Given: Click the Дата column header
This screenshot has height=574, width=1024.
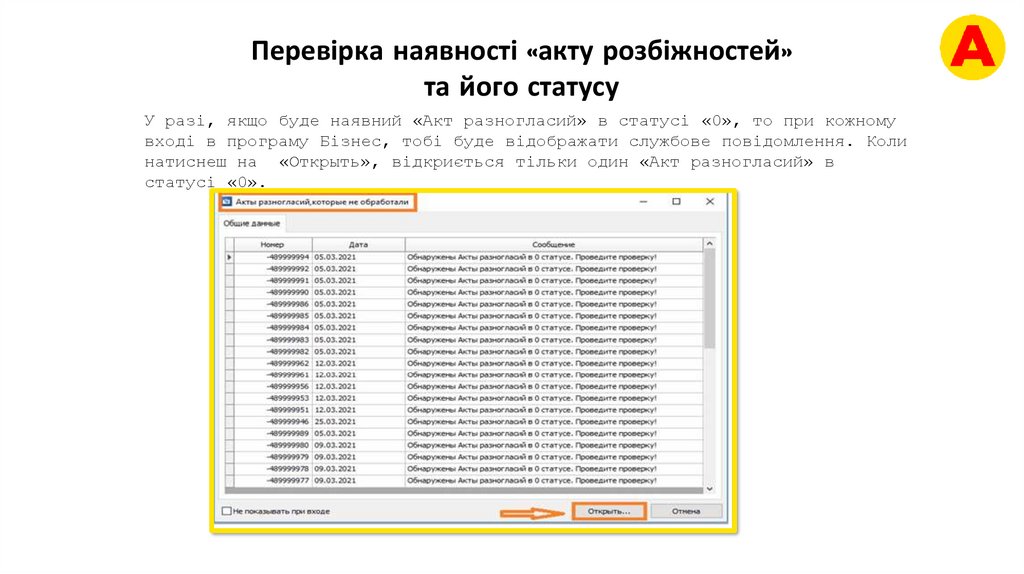Looking at the screenshot, I should [358, 244].
